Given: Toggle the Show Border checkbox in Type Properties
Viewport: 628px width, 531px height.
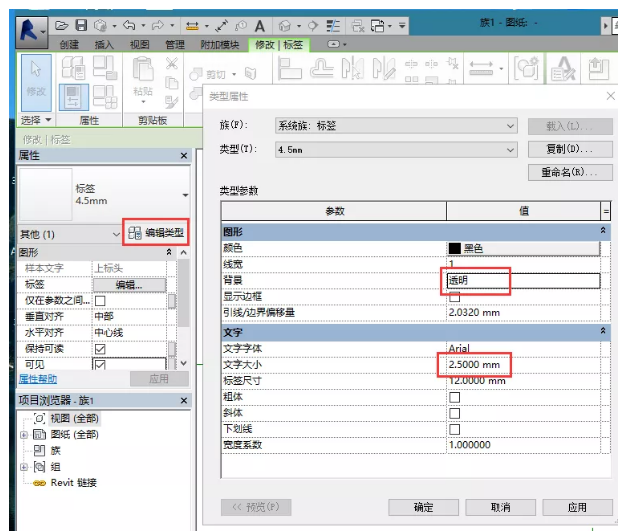Looking at the screenshot, I should point(454,297).
